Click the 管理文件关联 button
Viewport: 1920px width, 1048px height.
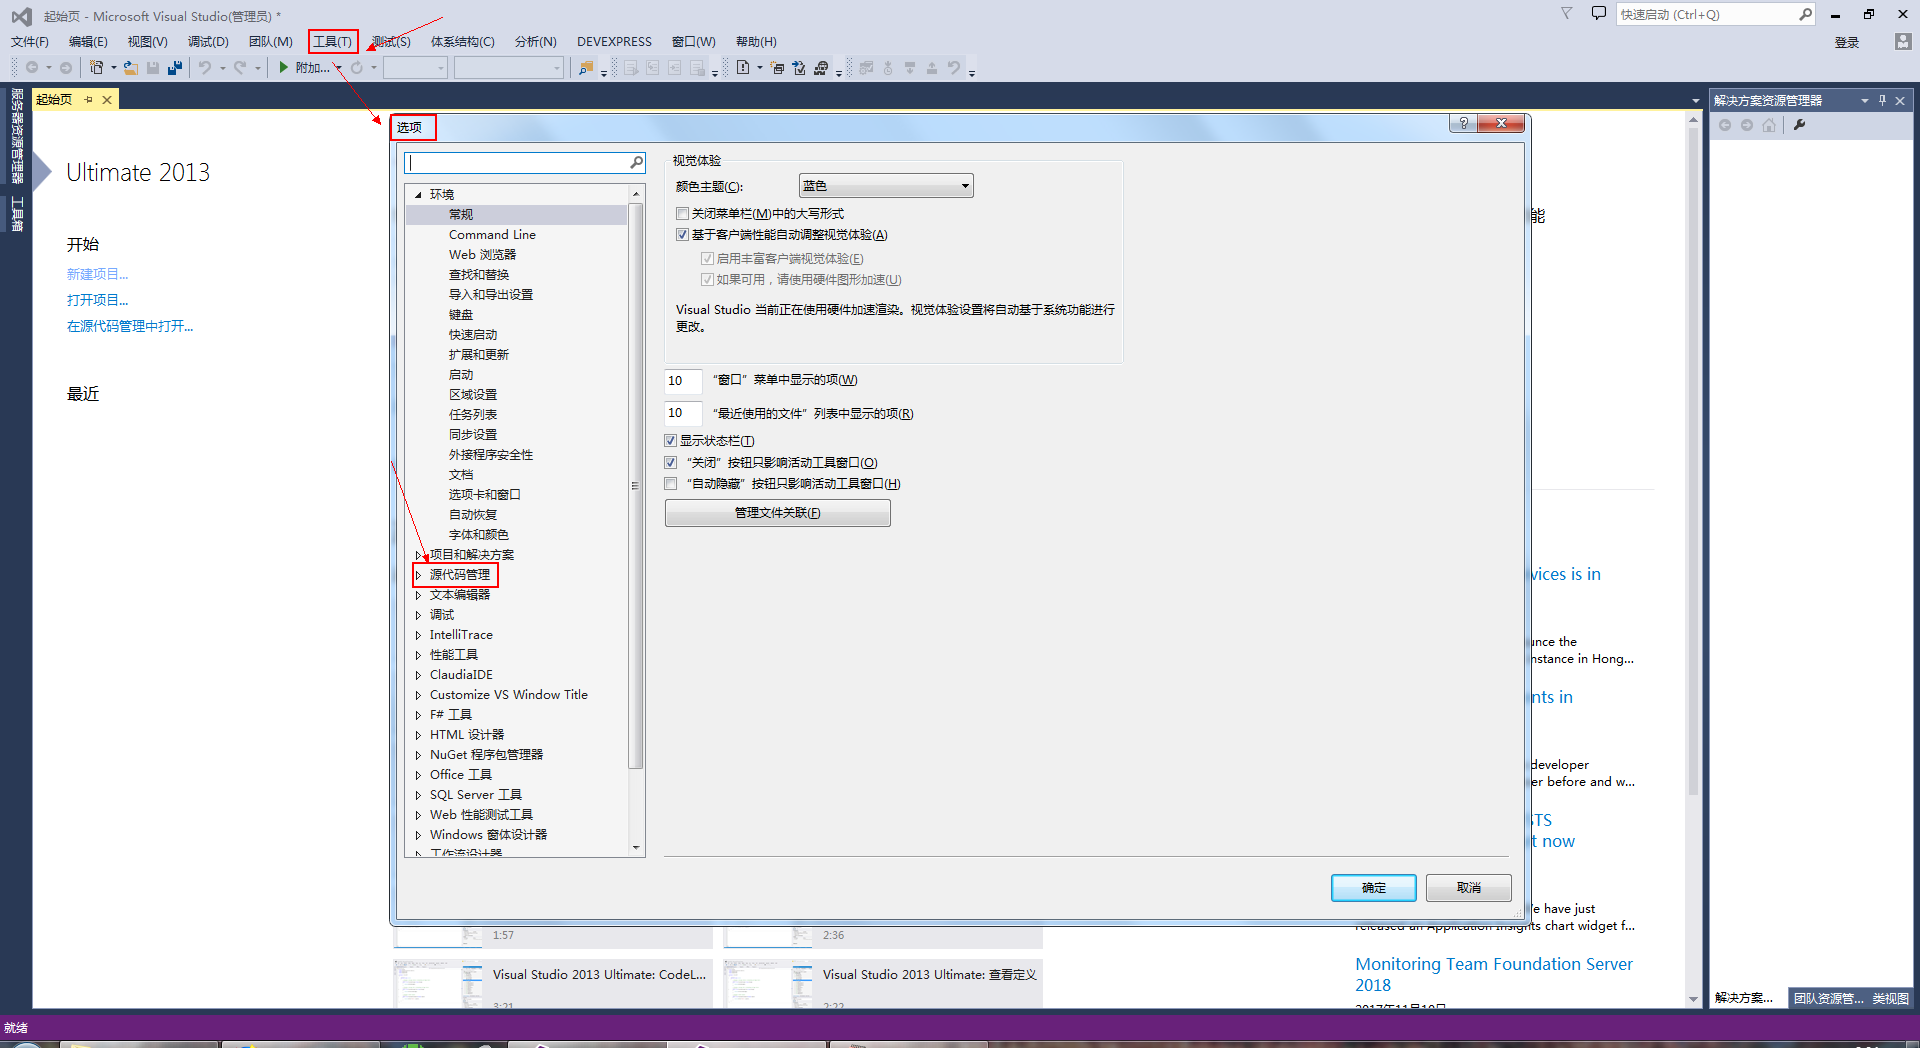[778, 513]
